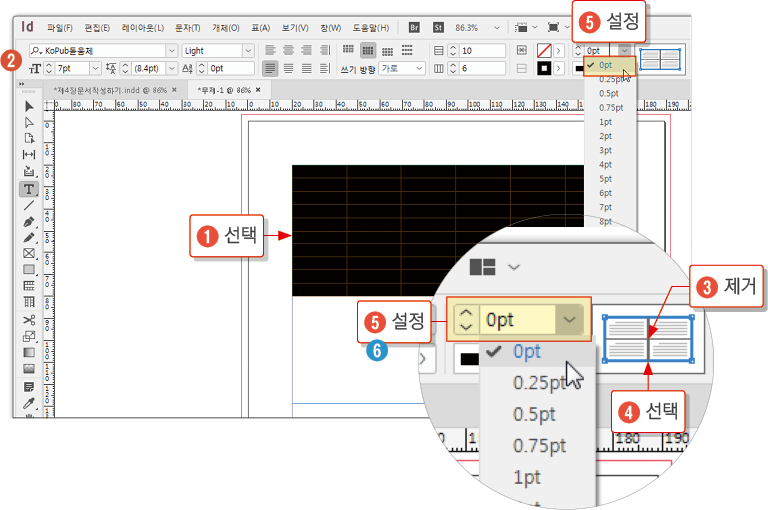The height and width of the screenshot is (510, 768).
Task: Select the Type tool
Action: click(x=29, y=189)
